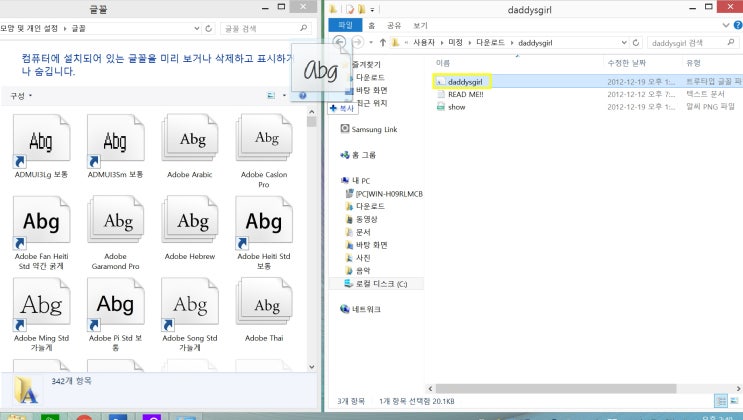The height and width of the screenshot is (420, 743).
Task: Open the 홈 home ribbon tab
Action: [x=372, y=26]
